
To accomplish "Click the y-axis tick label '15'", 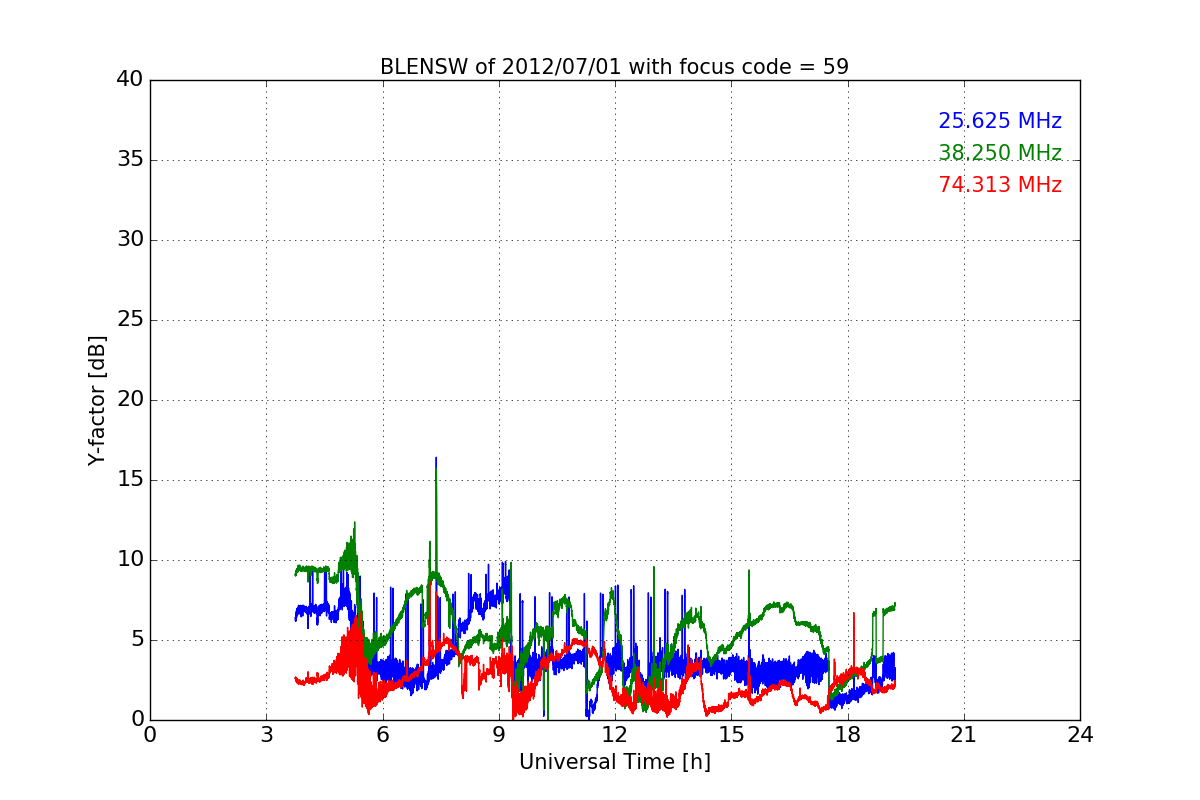I will pos(130,480).
